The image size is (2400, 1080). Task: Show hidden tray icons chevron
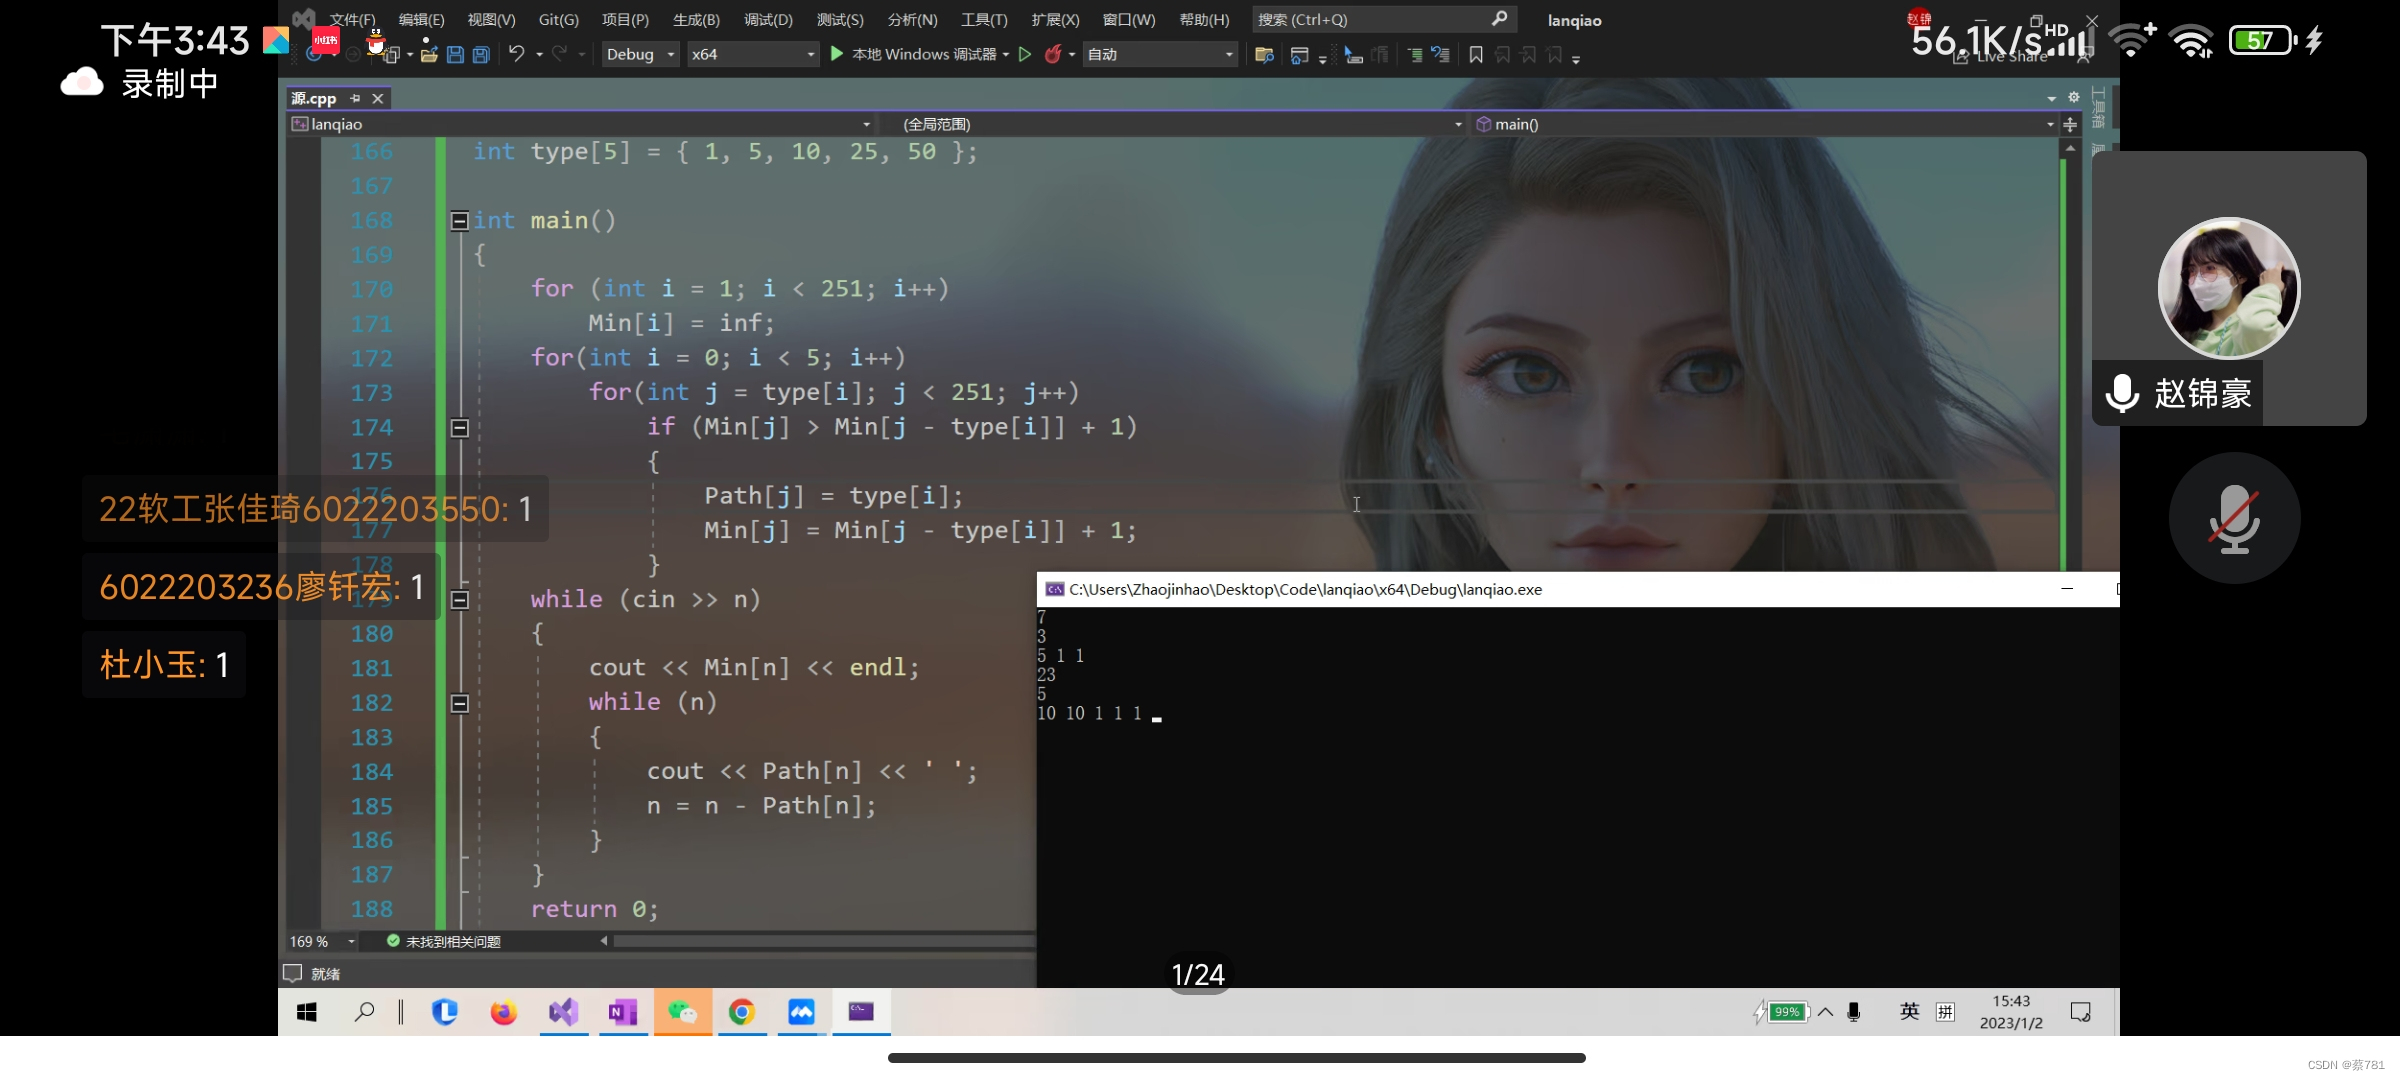coord(1825,1012)
